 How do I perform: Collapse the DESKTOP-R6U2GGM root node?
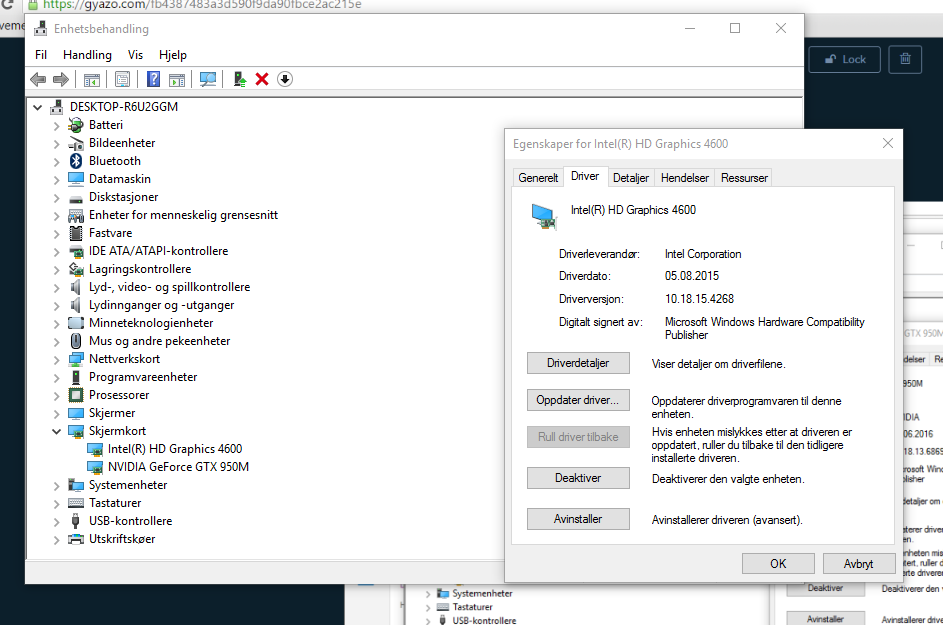pyautogui.click(x=37, y=107)
